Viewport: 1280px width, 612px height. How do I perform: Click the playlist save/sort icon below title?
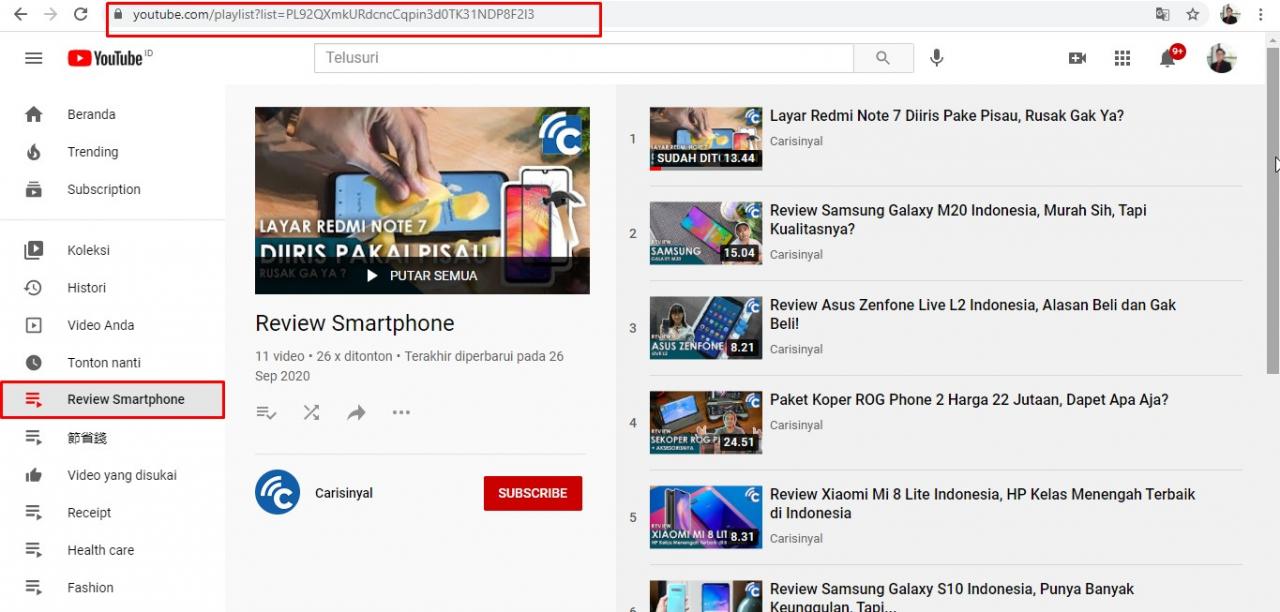[x=266, y=412]
